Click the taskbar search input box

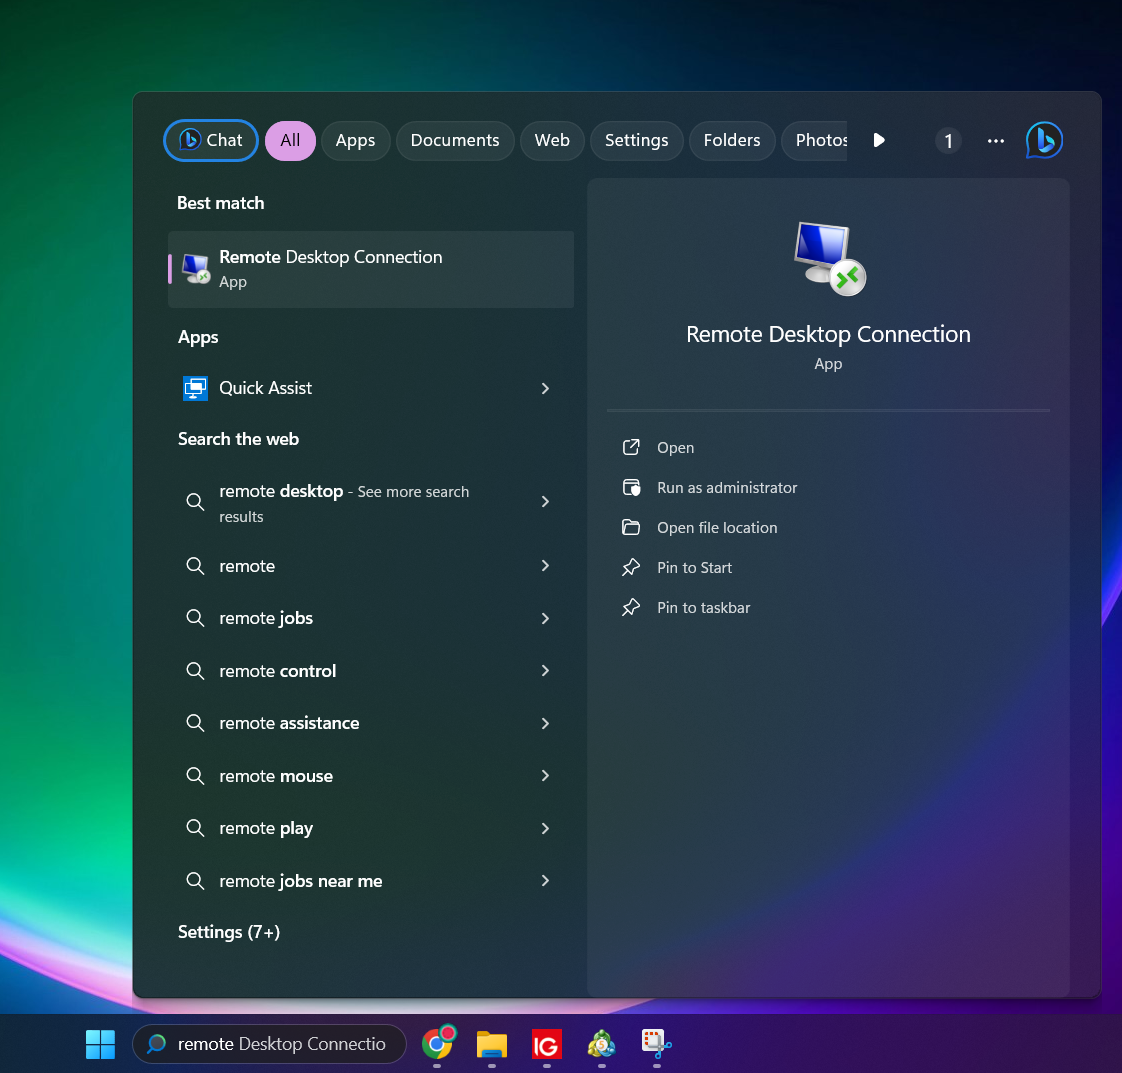(281, 1044)
